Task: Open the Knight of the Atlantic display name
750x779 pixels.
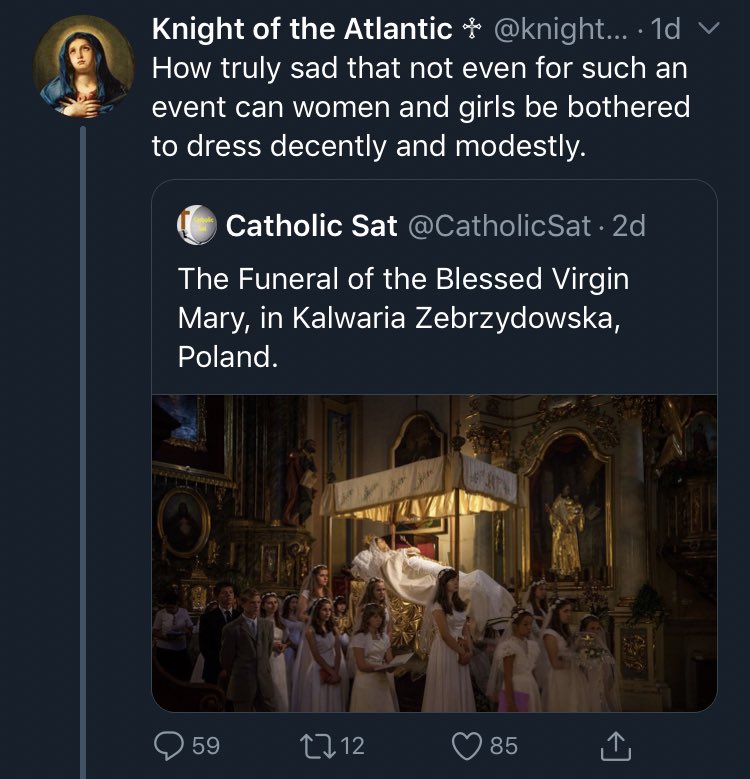Action: click(x=301, y=30)
